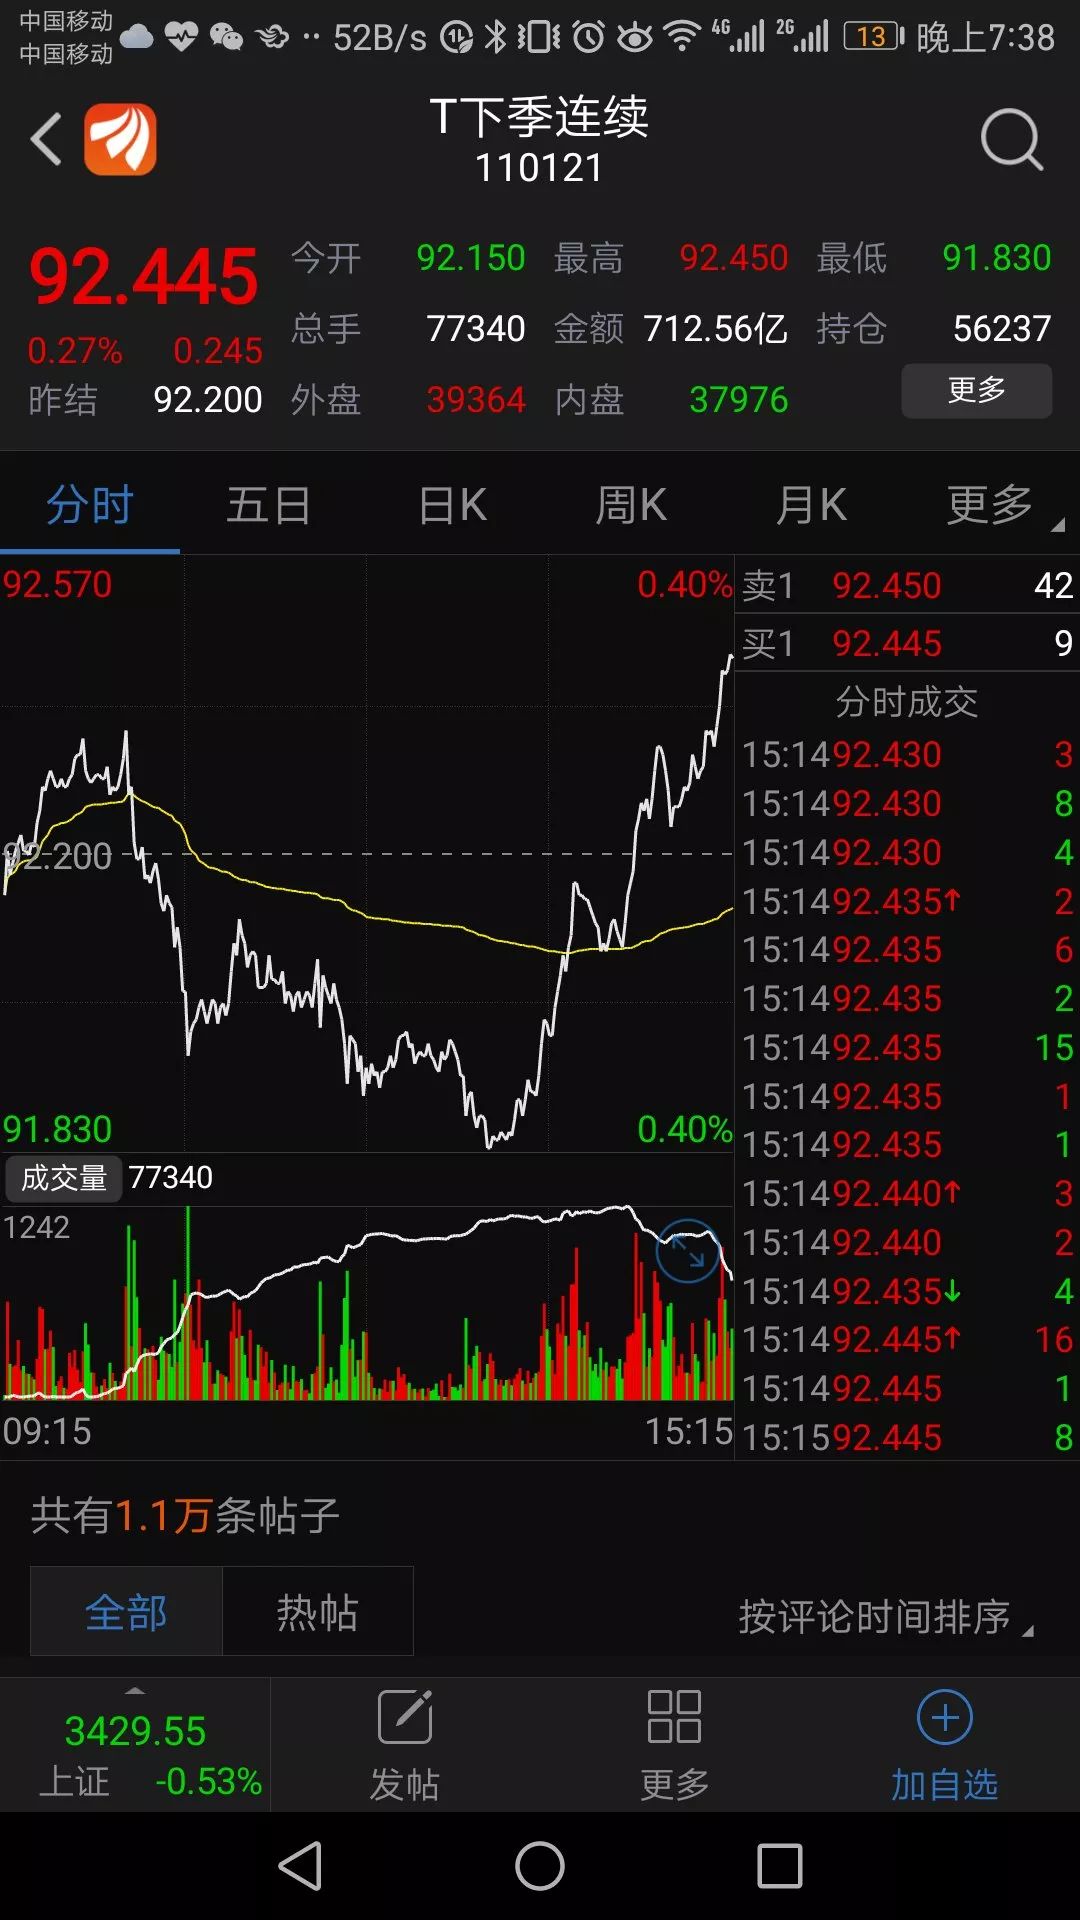Image resolution: width=1080 pixels, height=1920 pixels.
Task: Tap the 15:15 92.445 trade row
Action: tap(907, 1438)
